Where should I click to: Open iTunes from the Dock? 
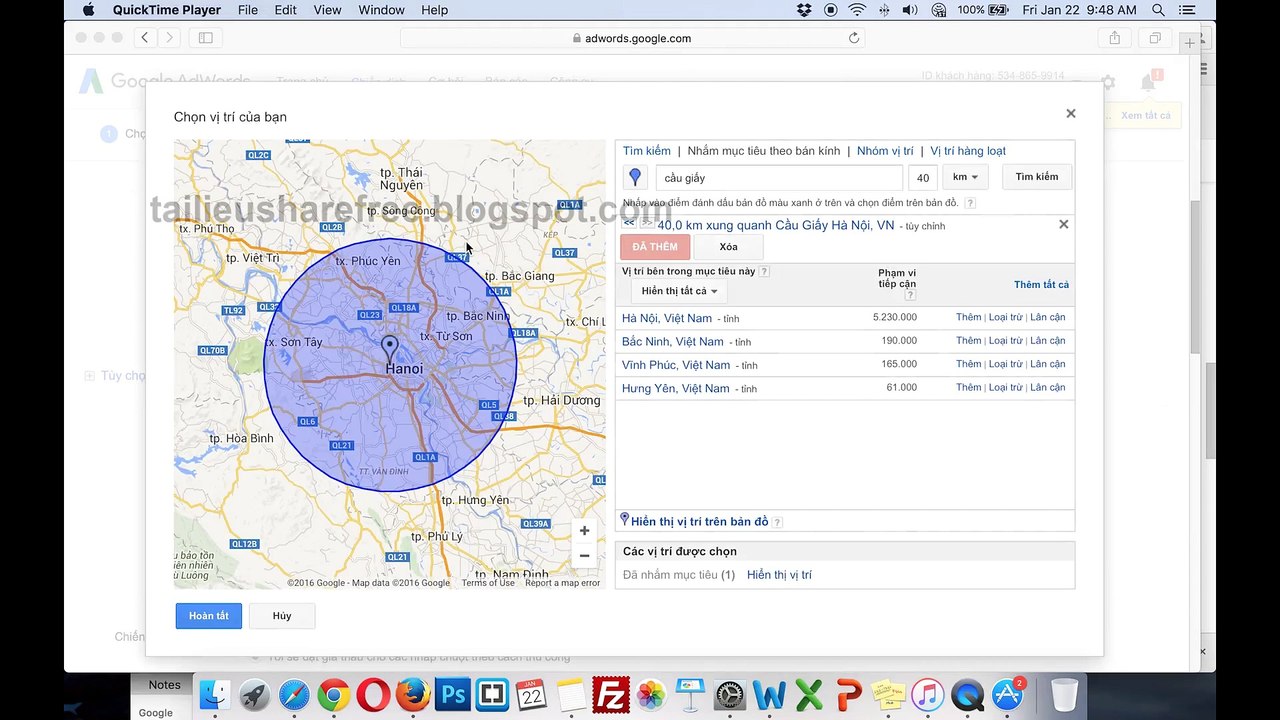928,694
